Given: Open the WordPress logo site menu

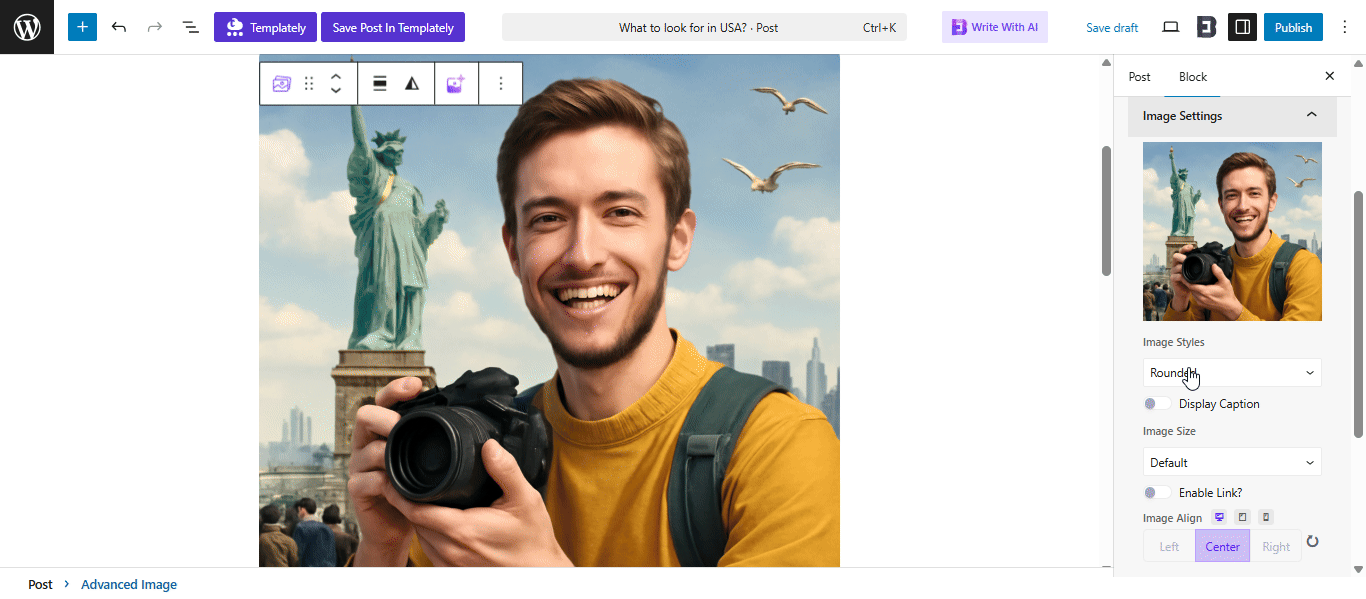Looking at the screenshot, I should [x=27, y=27].
